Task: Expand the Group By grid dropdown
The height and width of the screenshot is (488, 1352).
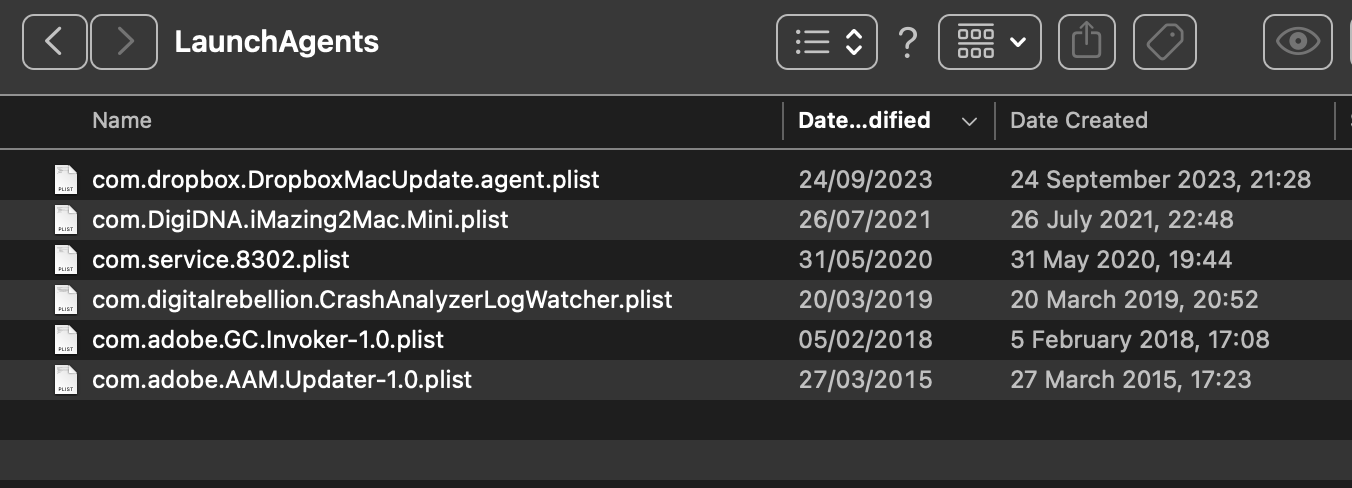Action: point(989,41)
